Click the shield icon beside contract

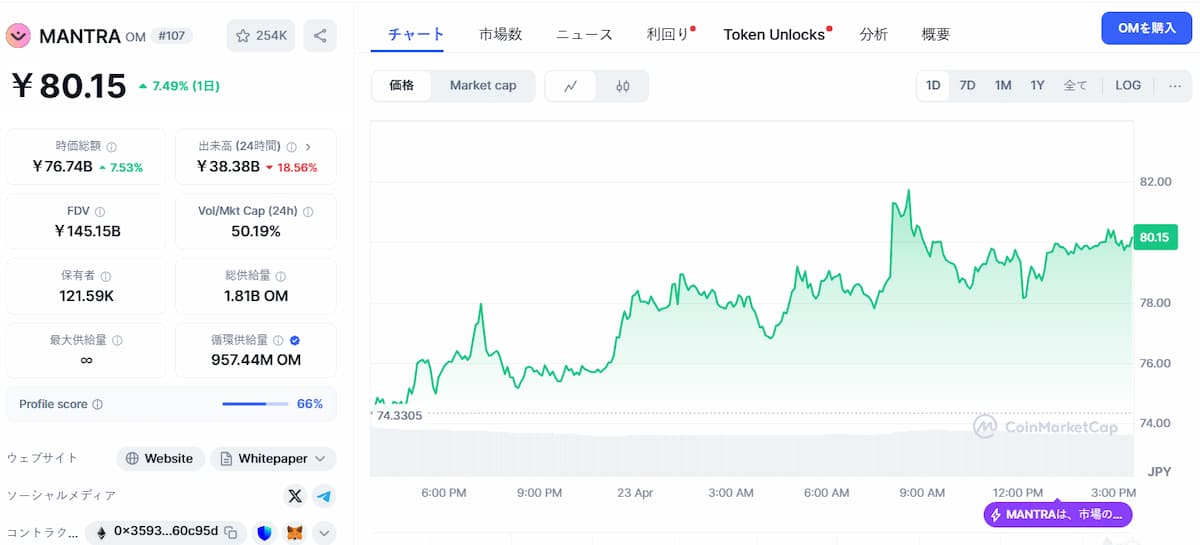265,532
